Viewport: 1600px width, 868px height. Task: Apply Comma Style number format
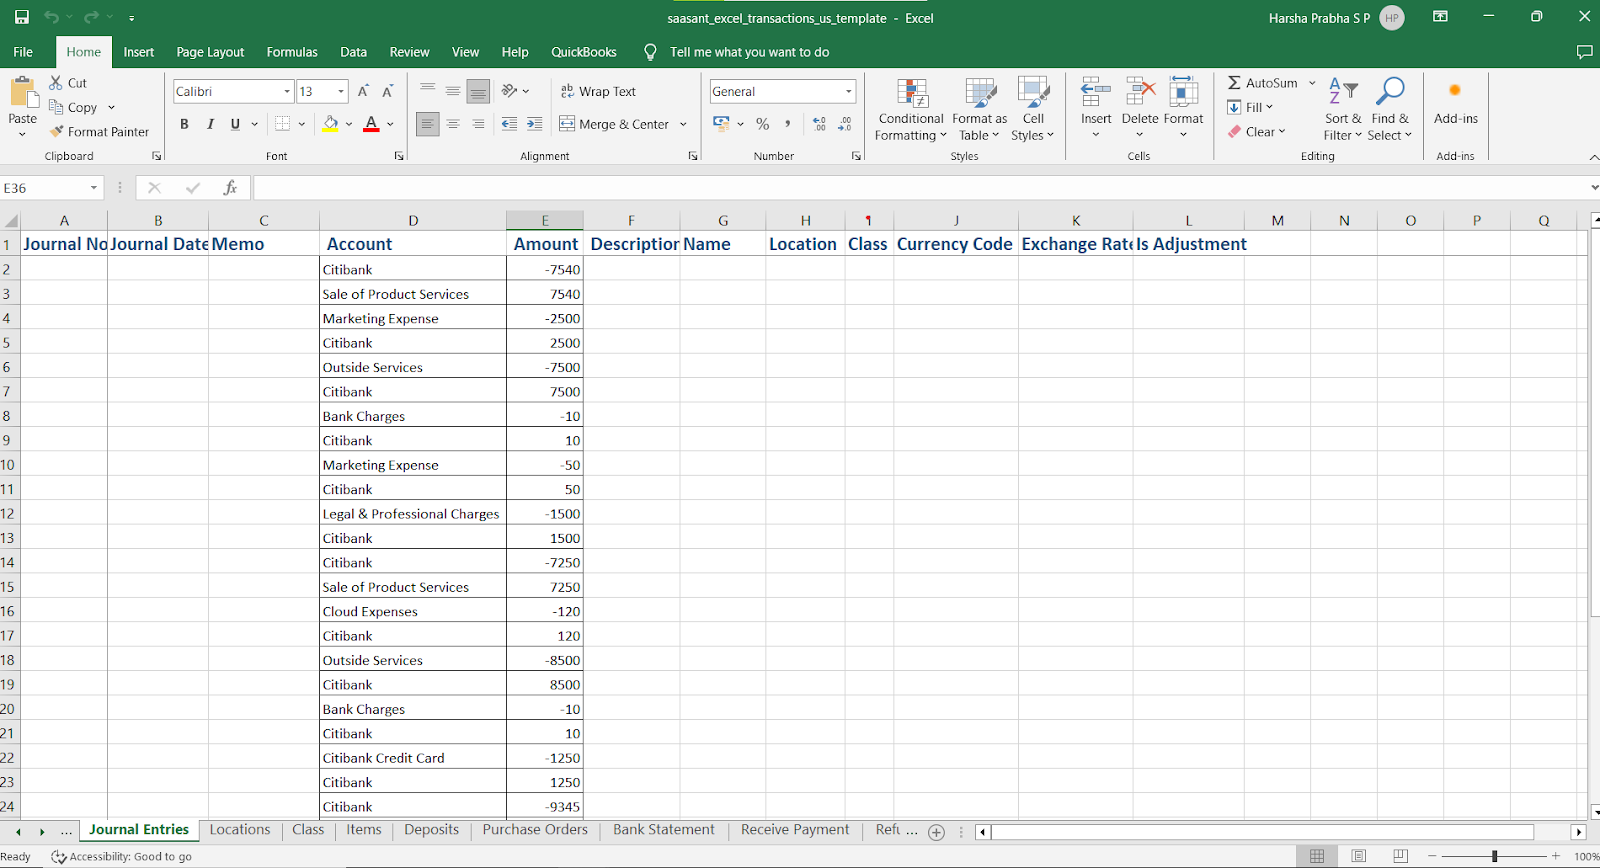click(x=788, y=124)
